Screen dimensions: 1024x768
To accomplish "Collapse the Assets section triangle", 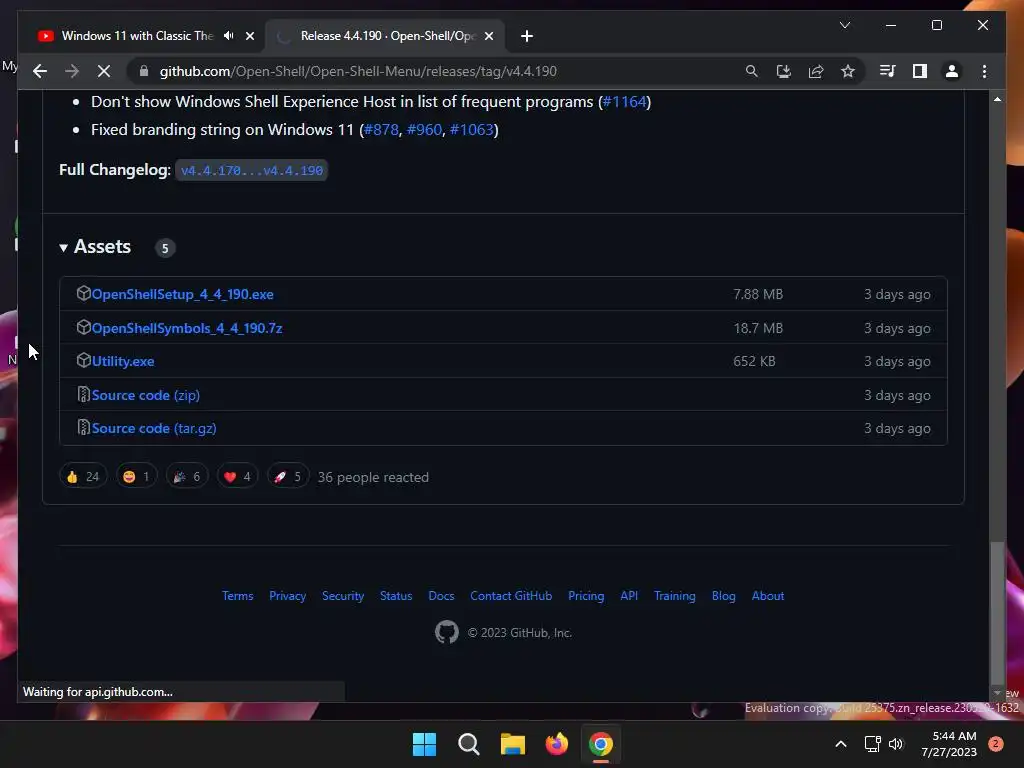I will coord(63,248).
